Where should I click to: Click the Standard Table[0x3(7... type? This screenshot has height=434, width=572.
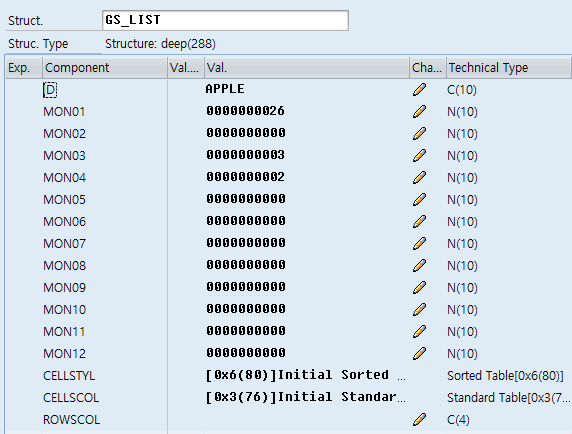coord(509,398)
